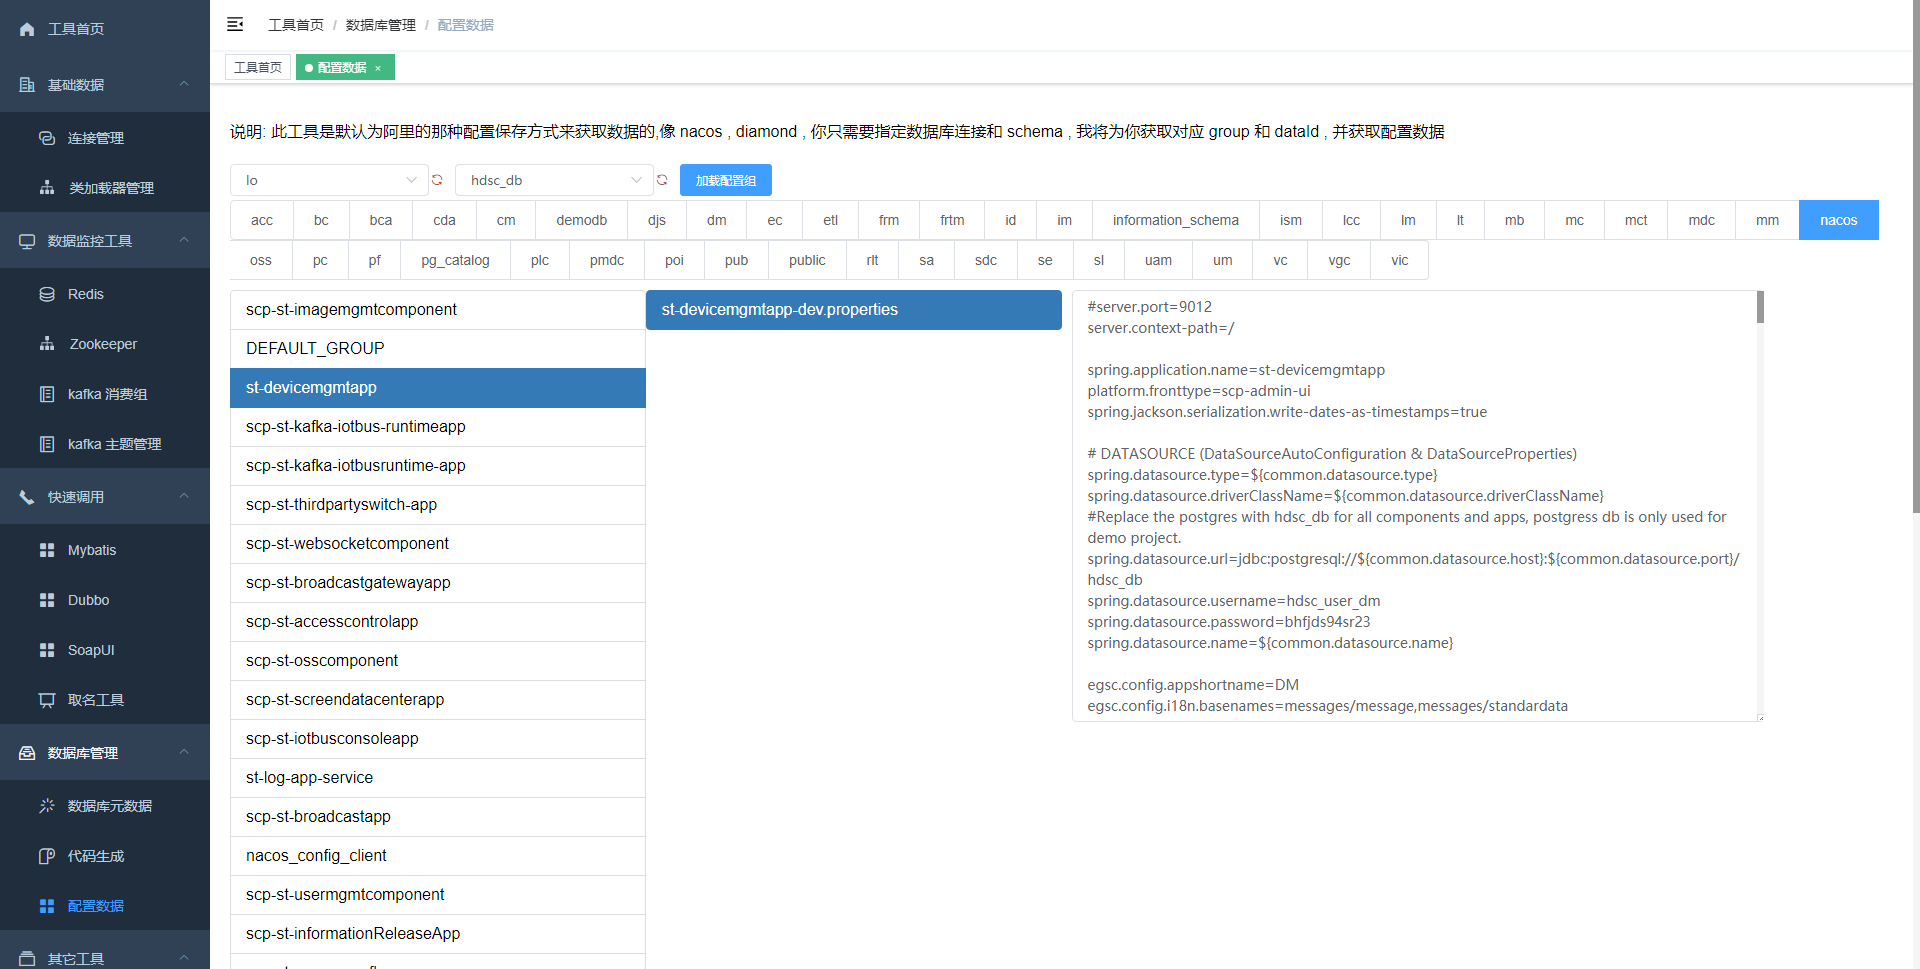The image size is (1920, 969).
Task: Select the DEFAULT_GROUP group row
Action: click(x=438, y=349)
